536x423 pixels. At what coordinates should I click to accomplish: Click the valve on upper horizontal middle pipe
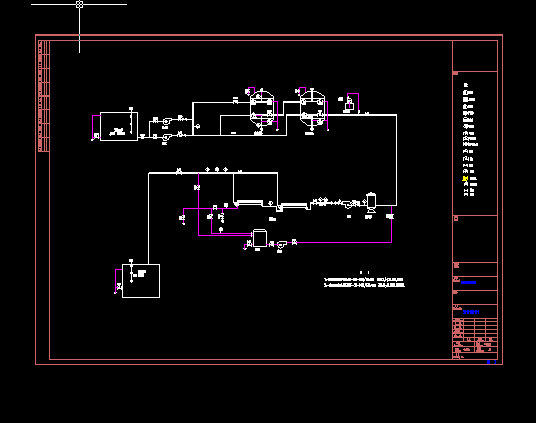[x=178, y=171]
